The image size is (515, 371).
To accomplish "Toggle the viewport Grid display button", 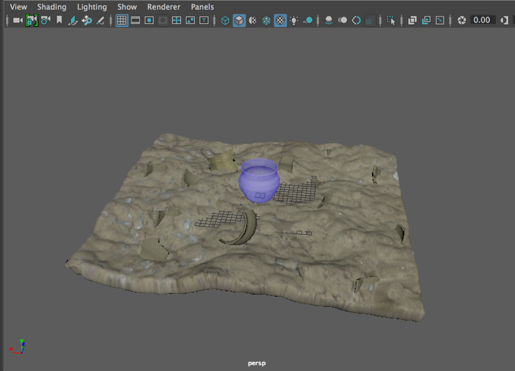I will (x=122, y=20).
